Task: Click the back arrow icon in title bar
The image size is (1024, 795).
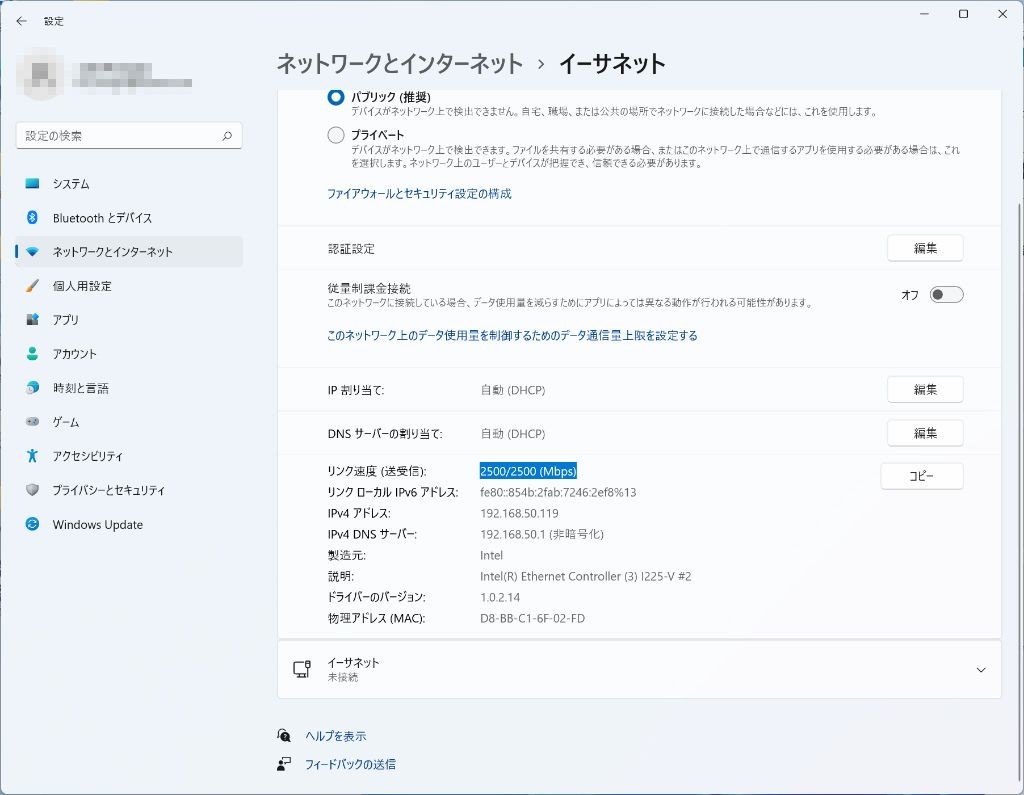Action: [21, 20]
